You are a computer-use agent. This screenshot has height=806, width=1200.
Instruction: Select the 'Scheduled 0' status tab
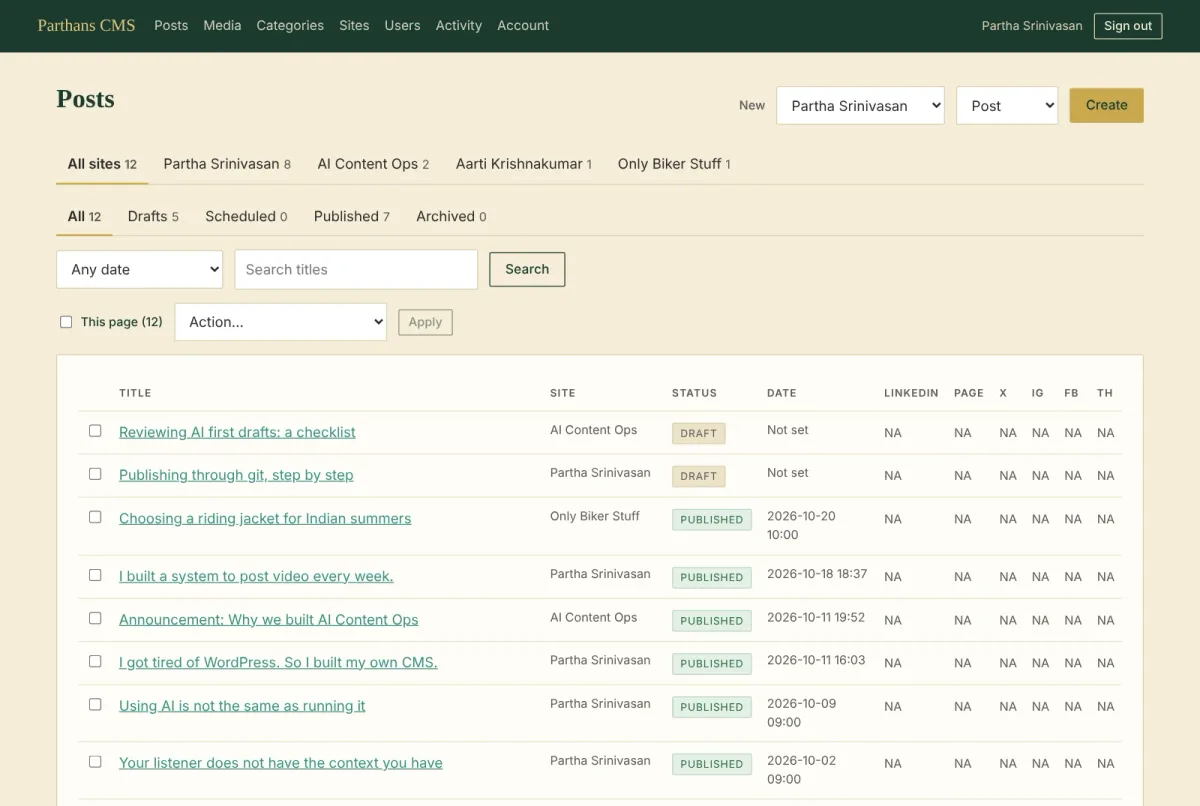point(246,216)
